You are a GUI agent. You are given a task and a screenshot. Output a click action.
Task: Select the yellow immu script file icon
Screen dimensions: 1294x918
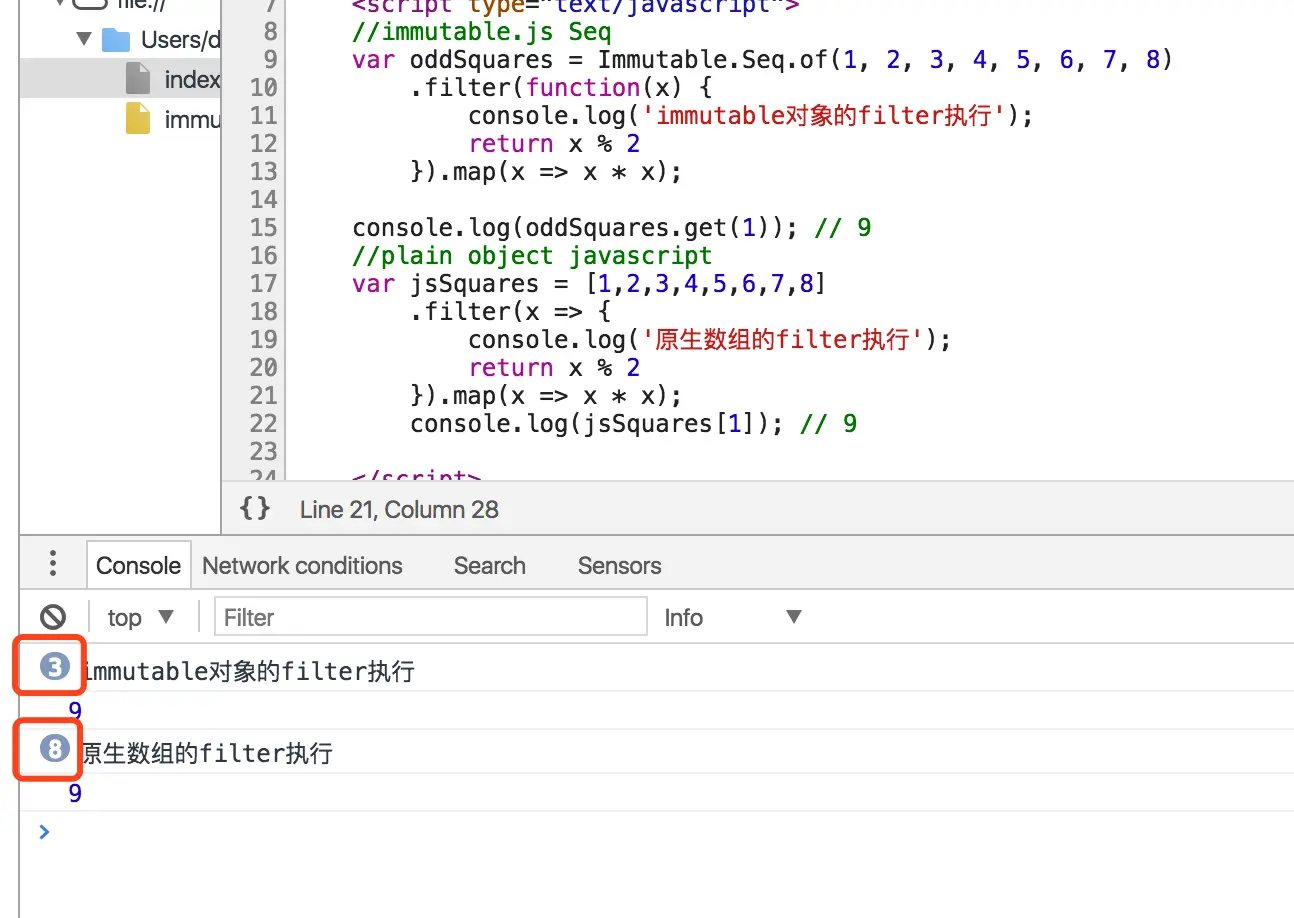[x=138, y=119]
